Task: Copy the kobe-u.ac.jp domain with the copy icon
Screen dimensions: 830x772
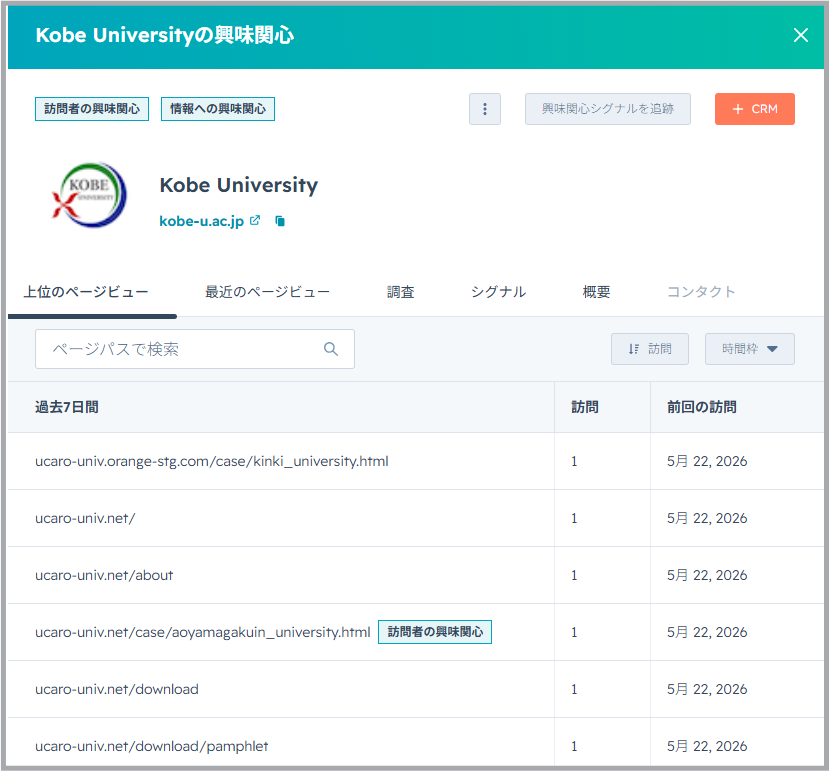Action: click(x=280, y=221)
